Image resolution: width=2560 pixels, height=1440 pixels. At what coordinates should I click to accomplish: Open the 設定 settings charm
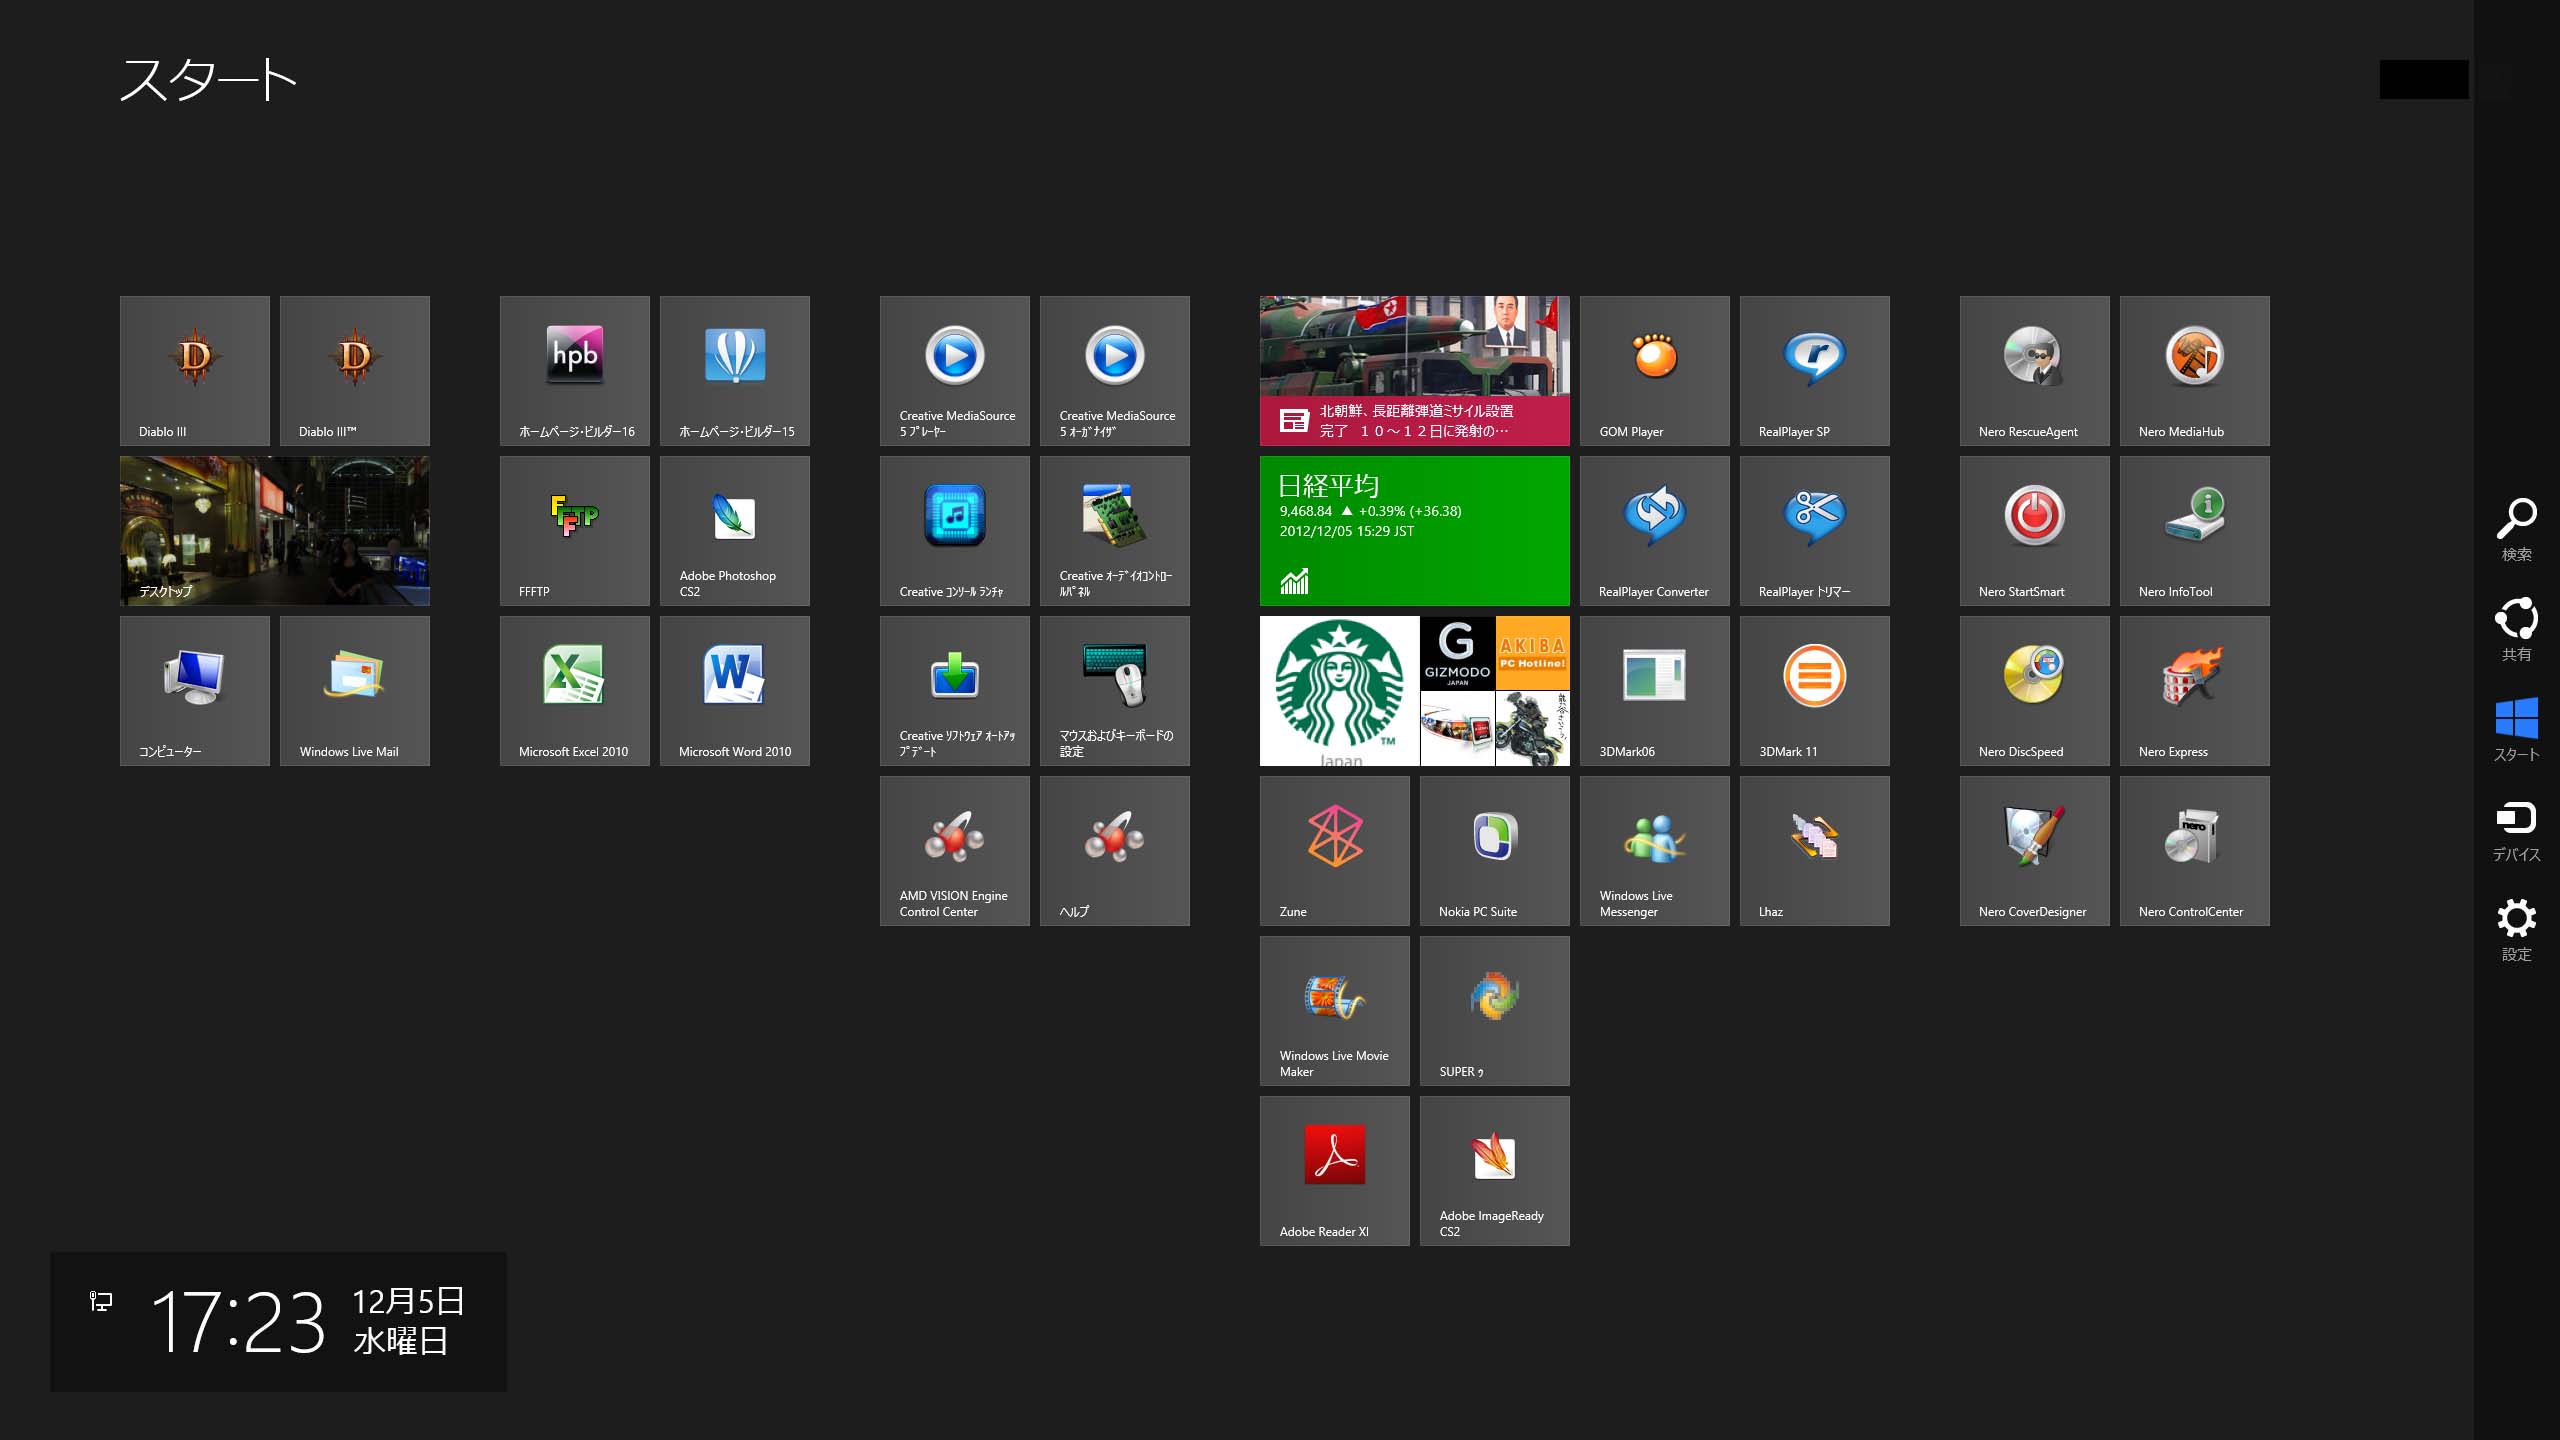point(2516,930)
